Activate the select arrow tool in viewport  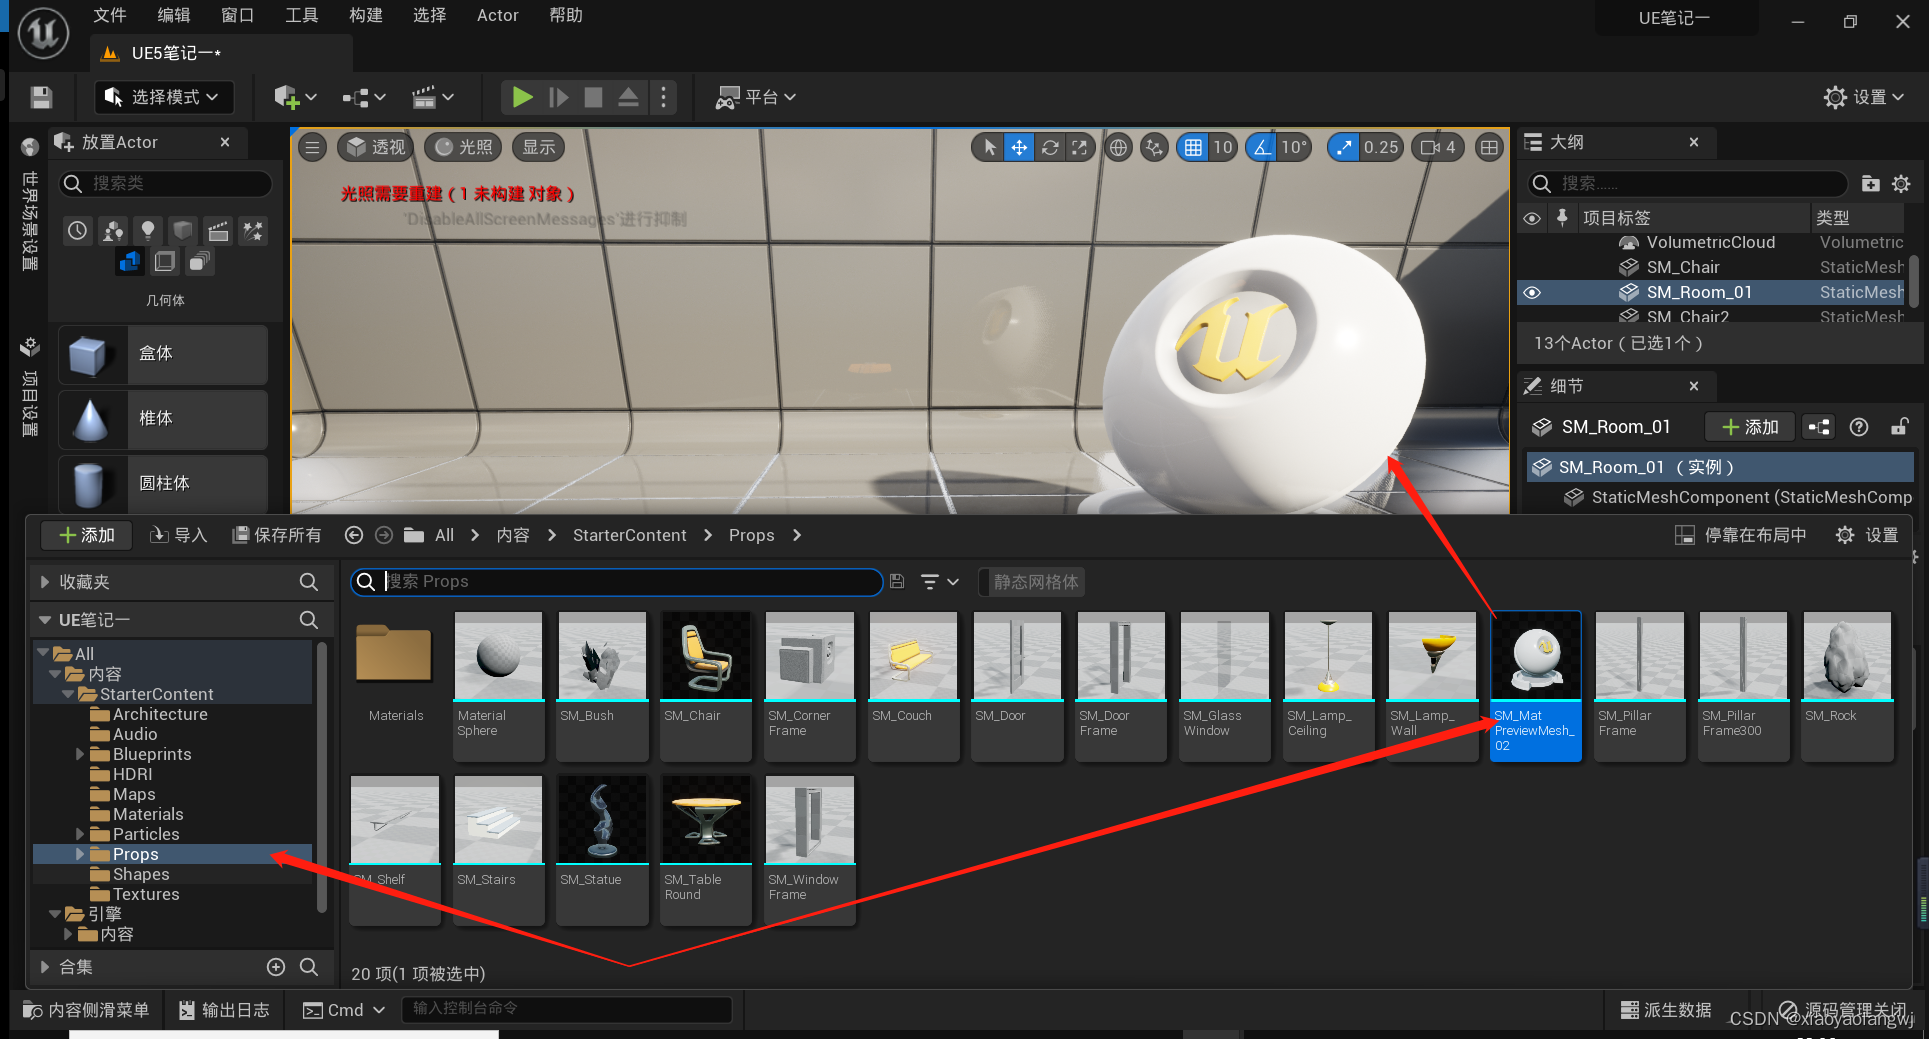tap(989, 148)
